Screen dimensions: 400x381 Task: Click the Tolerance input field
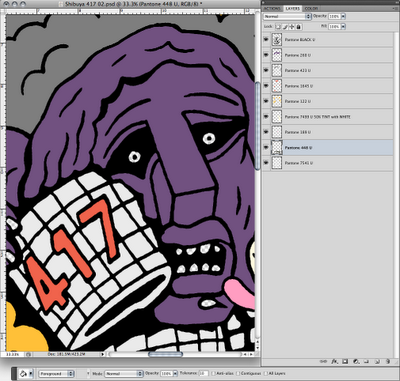pos(203,374)
